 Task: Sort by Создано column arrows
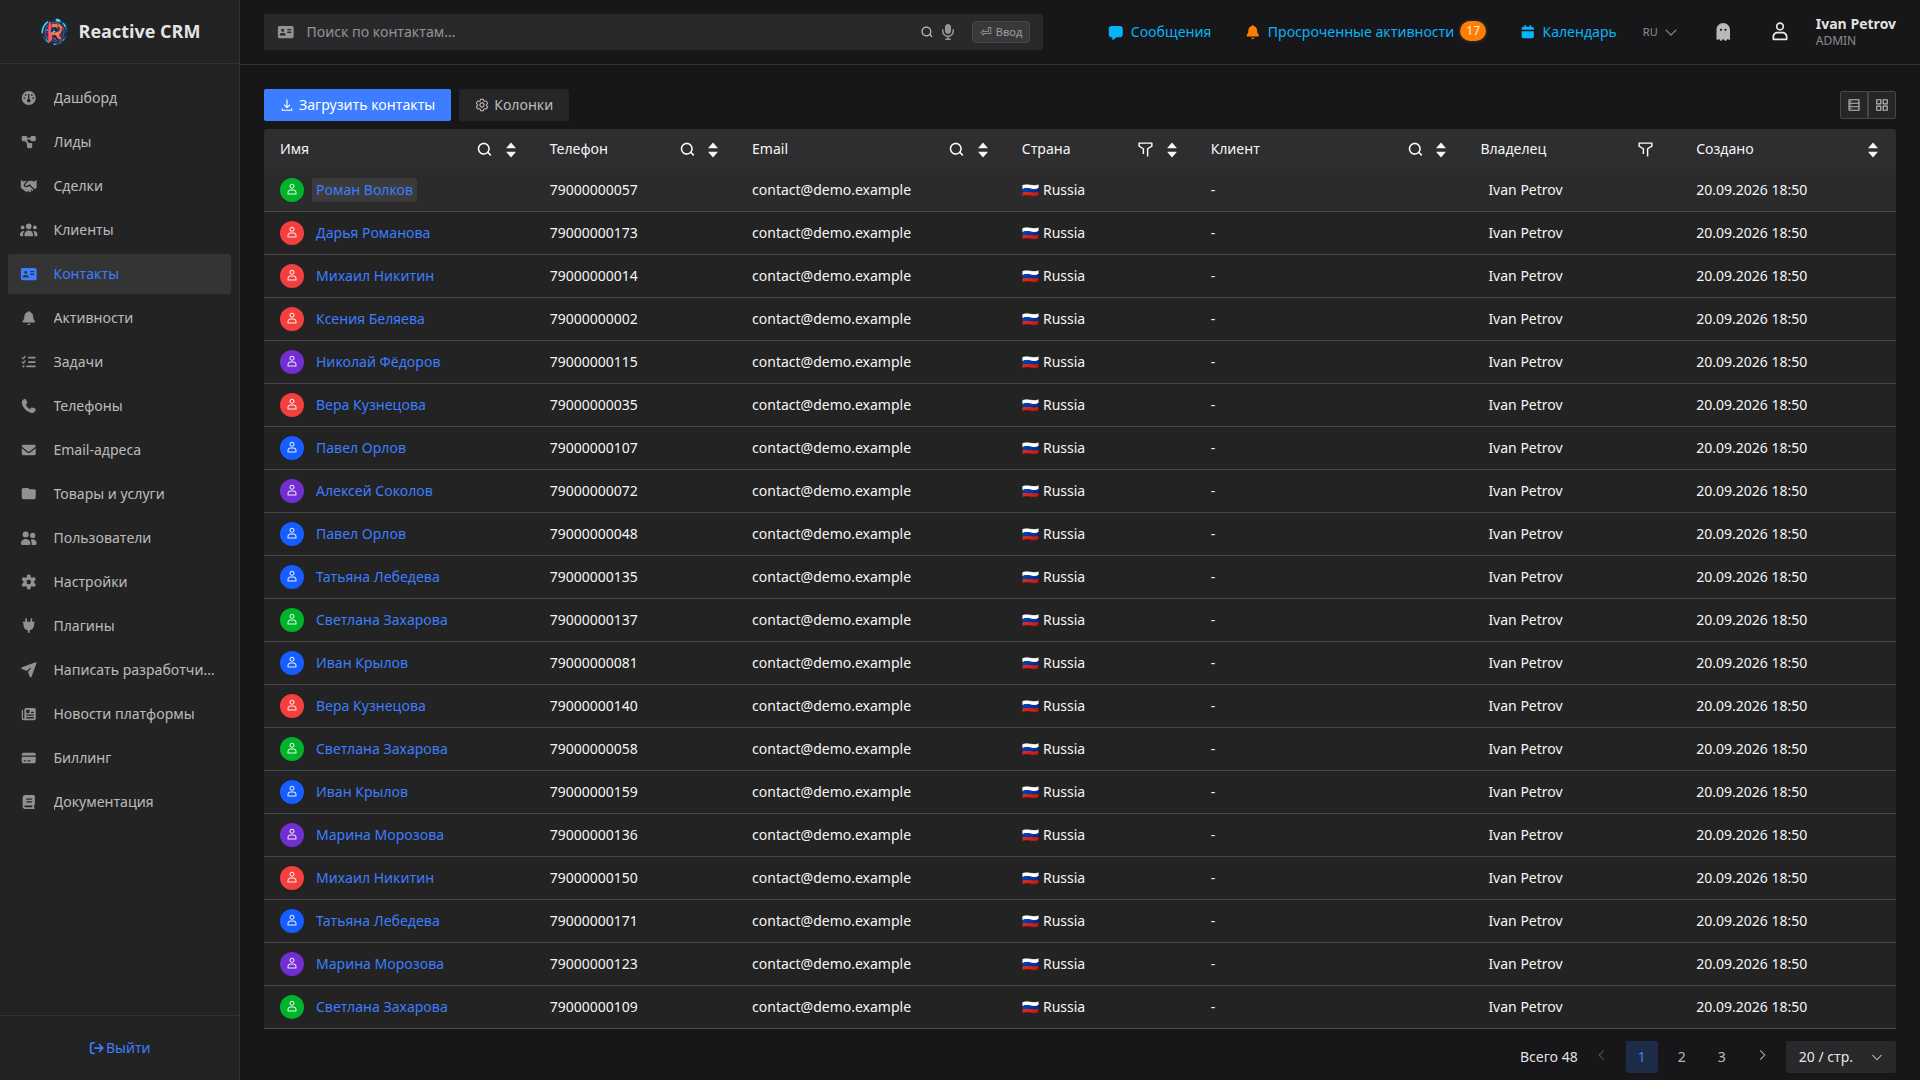[x=1873, y=149]
